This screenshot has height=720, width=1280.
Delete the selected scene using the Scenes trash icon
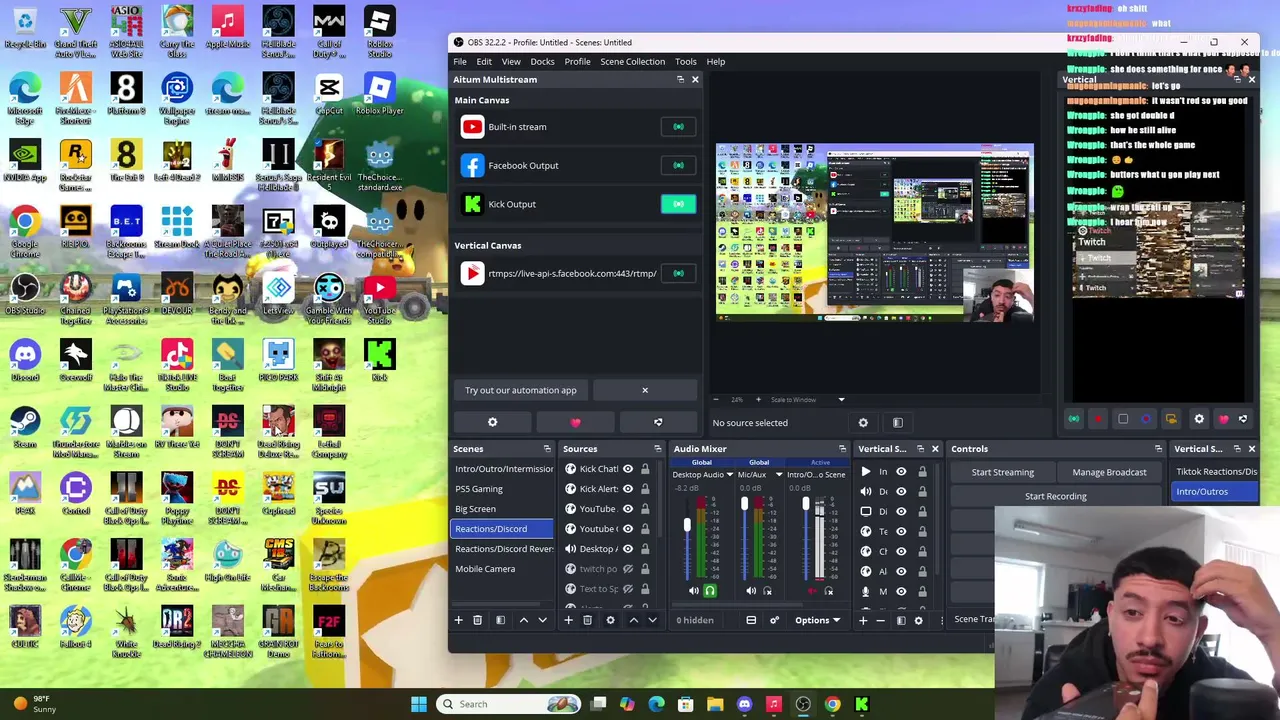coord(477,620)
